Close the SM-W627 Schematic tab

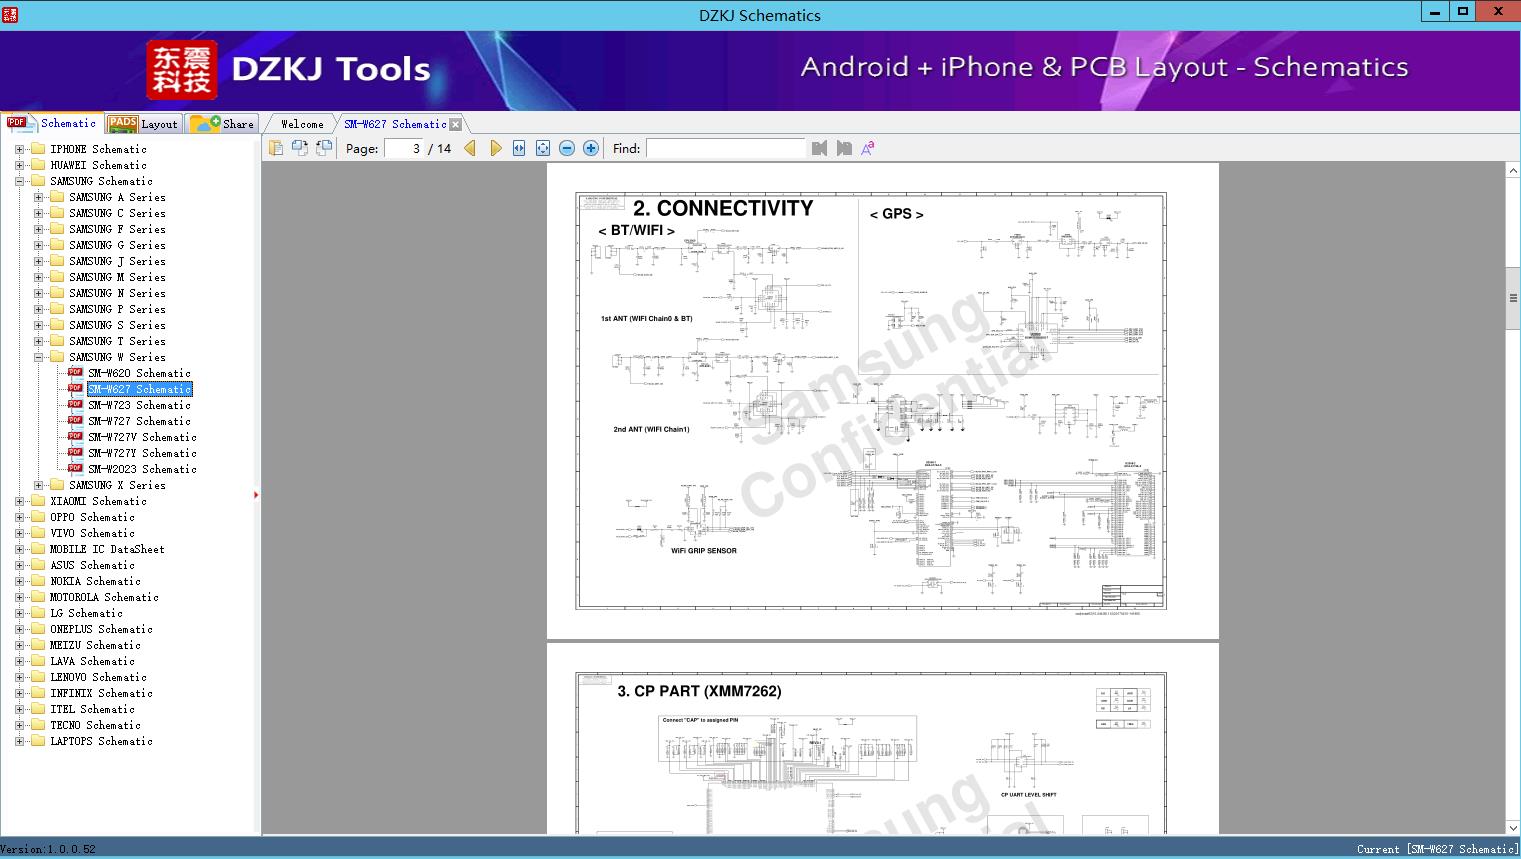tap(456, 124)
